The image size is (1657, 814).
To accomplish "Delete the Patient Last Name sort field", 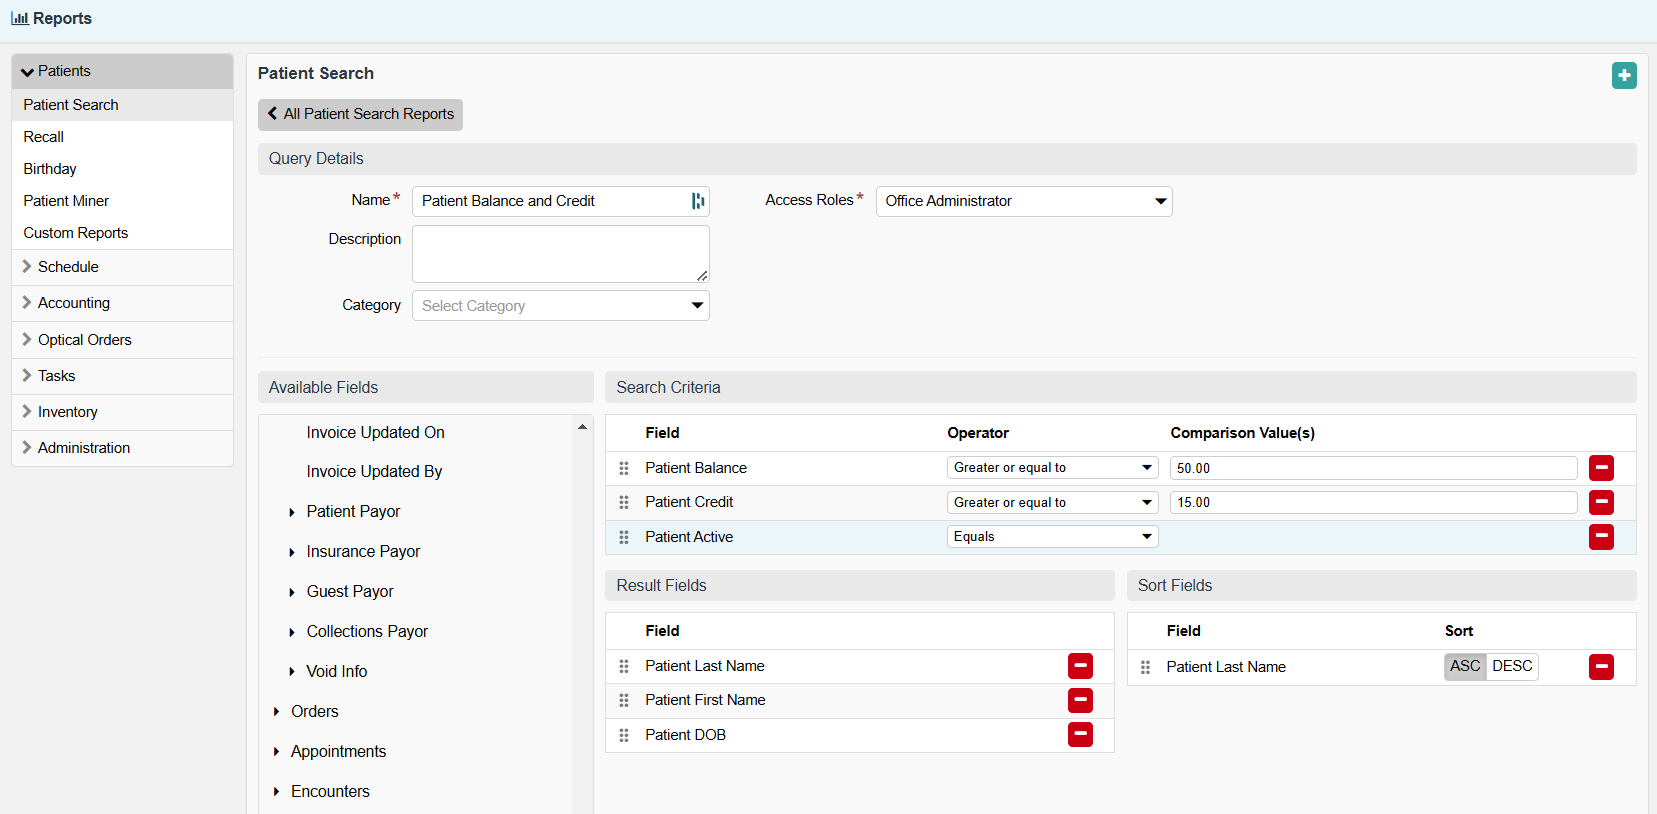I will [x=1601, y=667].
